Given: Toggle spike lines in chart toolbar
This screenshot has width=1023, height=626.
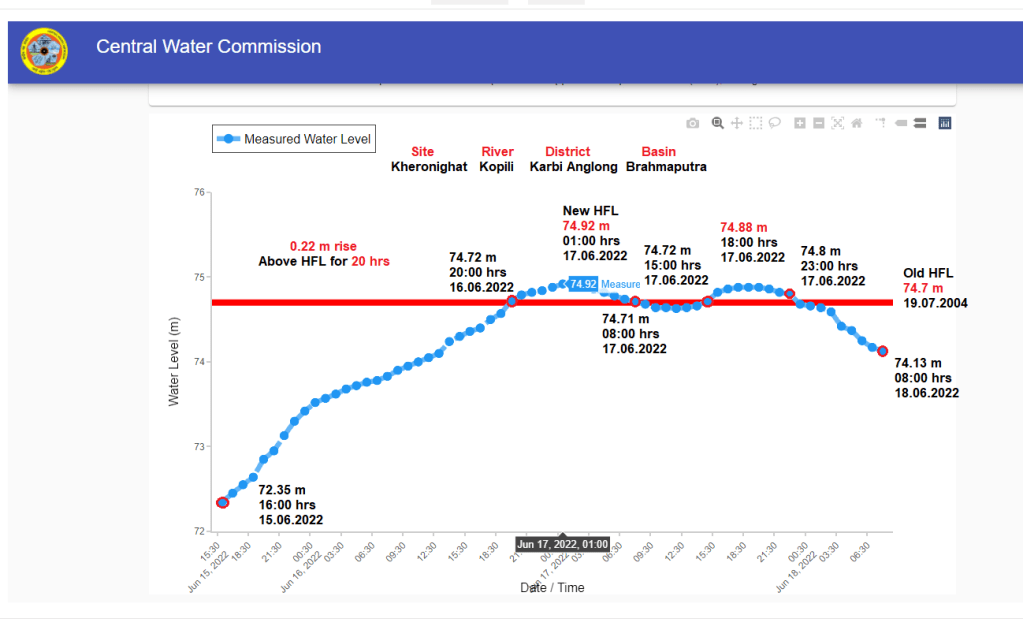Looking at the screenshot, I should [881, 123].
